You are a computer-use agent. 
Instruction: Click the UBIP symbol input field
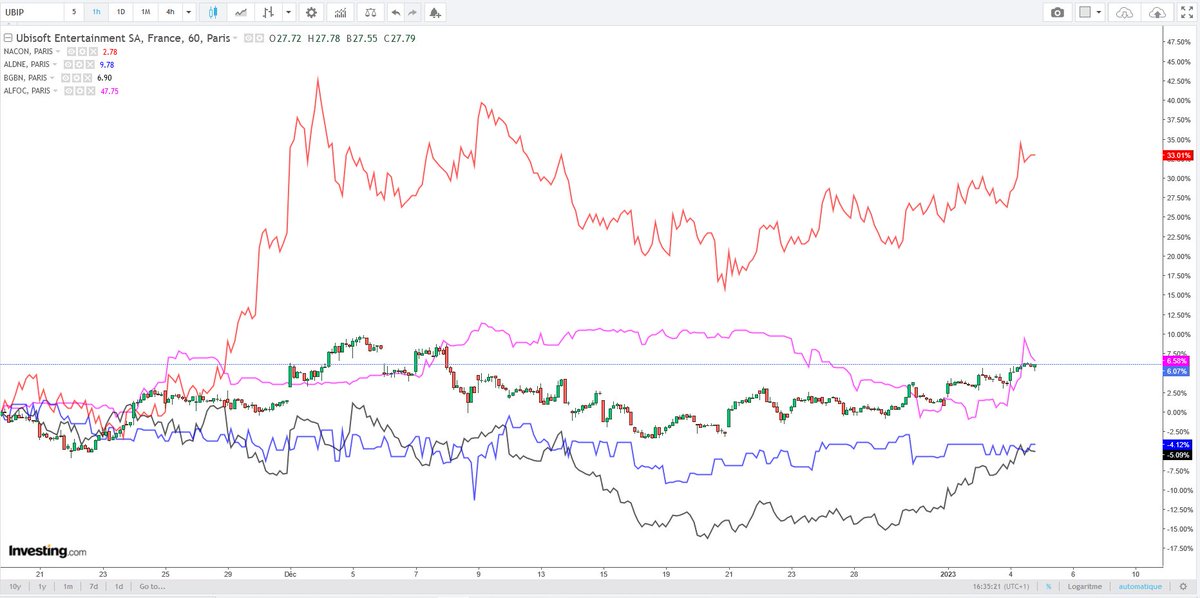pos(32,12)
